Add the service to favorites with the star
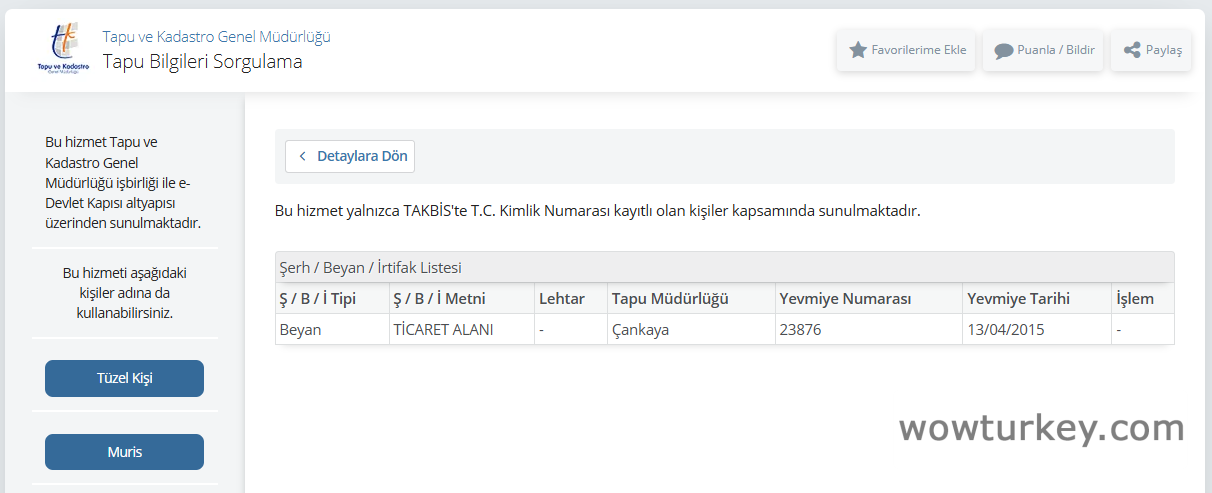Screen dimensions: 1212x493 pyautogui.click(x=906, y=50)
